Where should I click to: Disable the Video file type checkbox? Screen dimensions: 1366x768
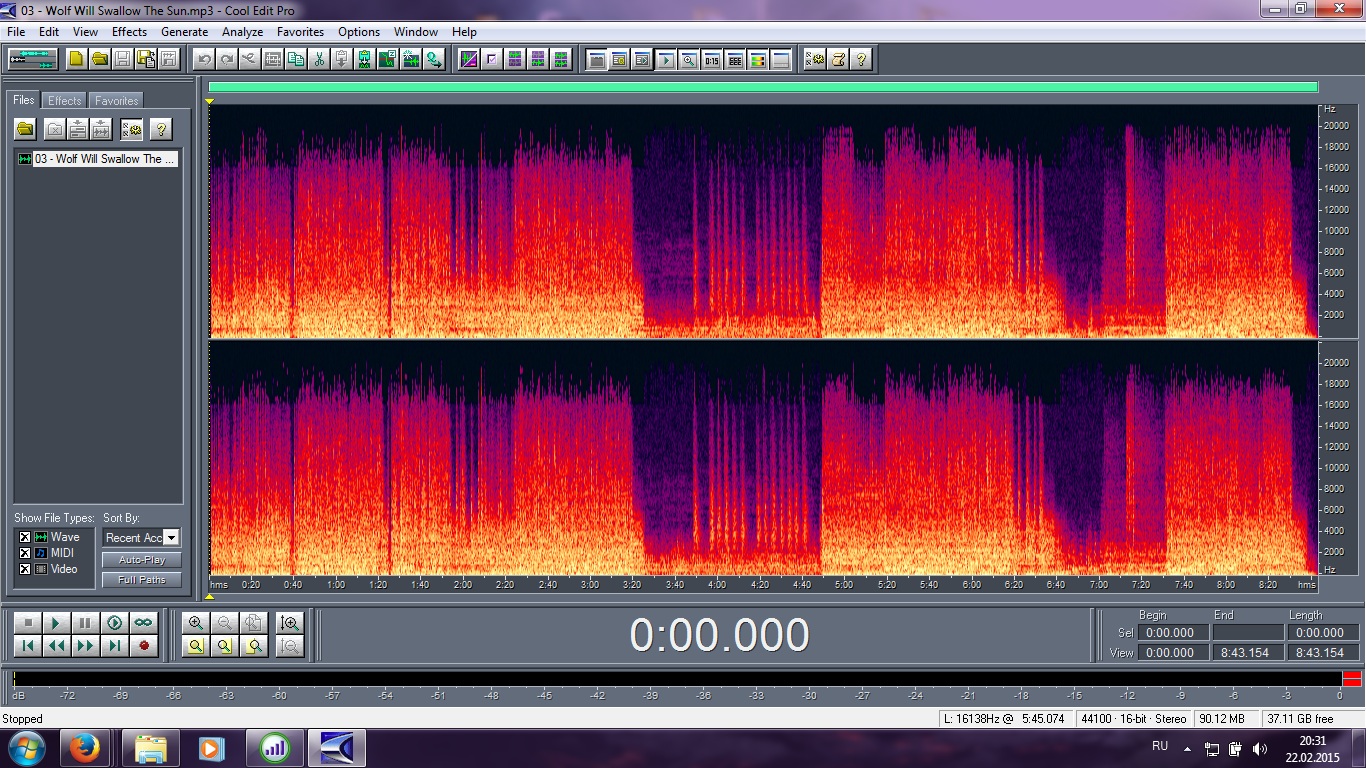[25, 569]
